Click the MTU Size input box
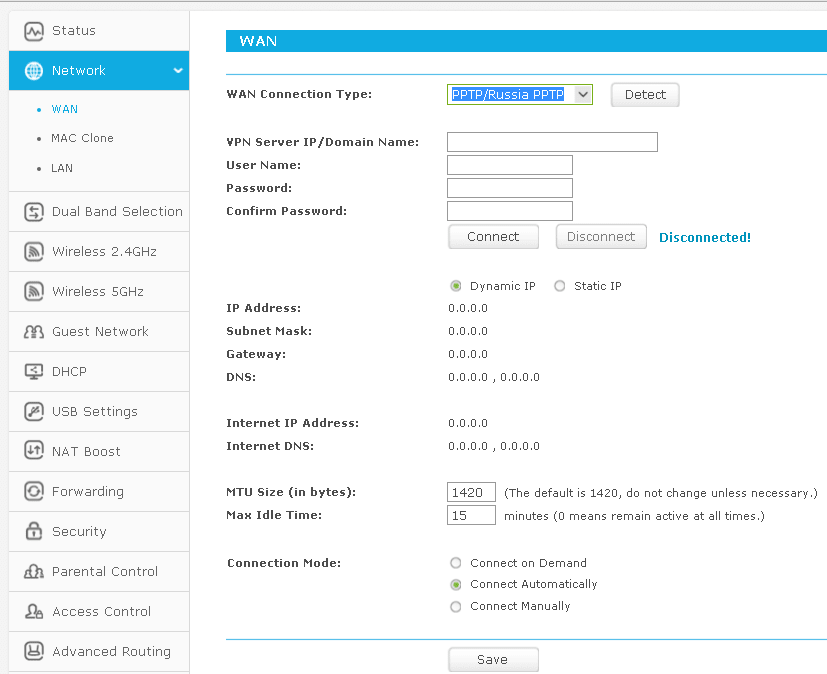The width and height of the screenshot is (827, 674). pyautogui.click(x=471, y=493)
